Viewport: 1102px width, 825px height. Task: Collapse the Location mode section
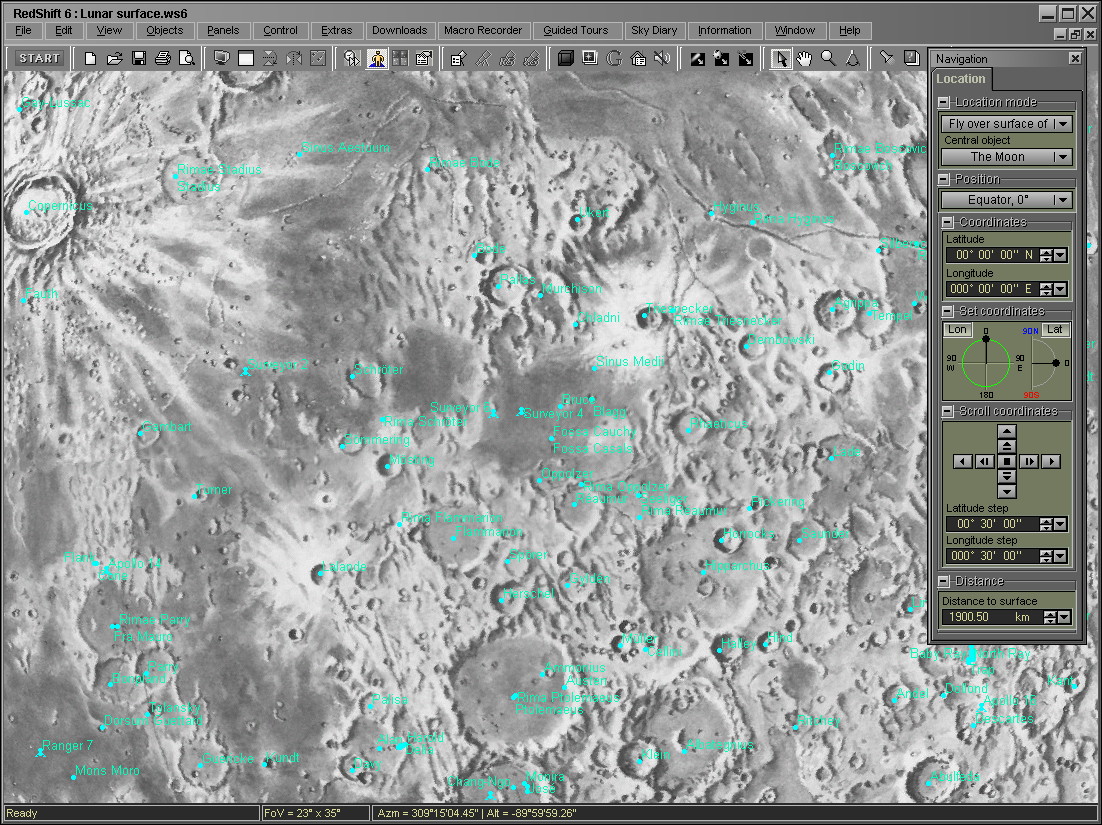(x=945, y=102)
